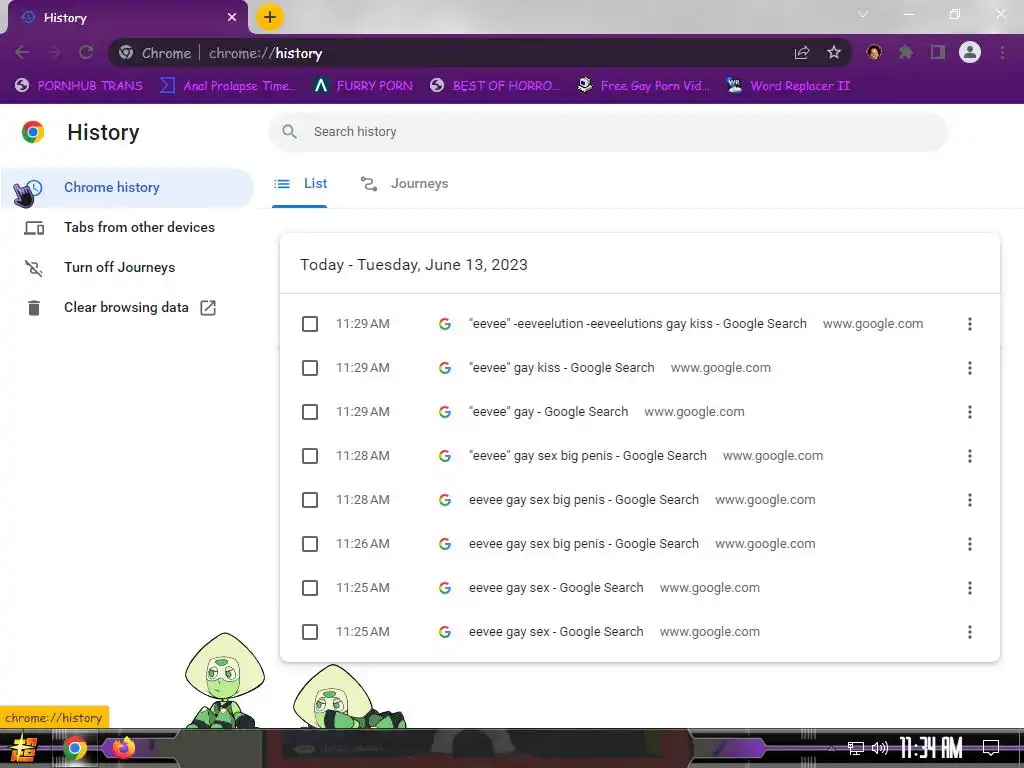This screenshot has width=1024, height=768.
Task: Open the network tray icon
Action: [x=856, y=748]
